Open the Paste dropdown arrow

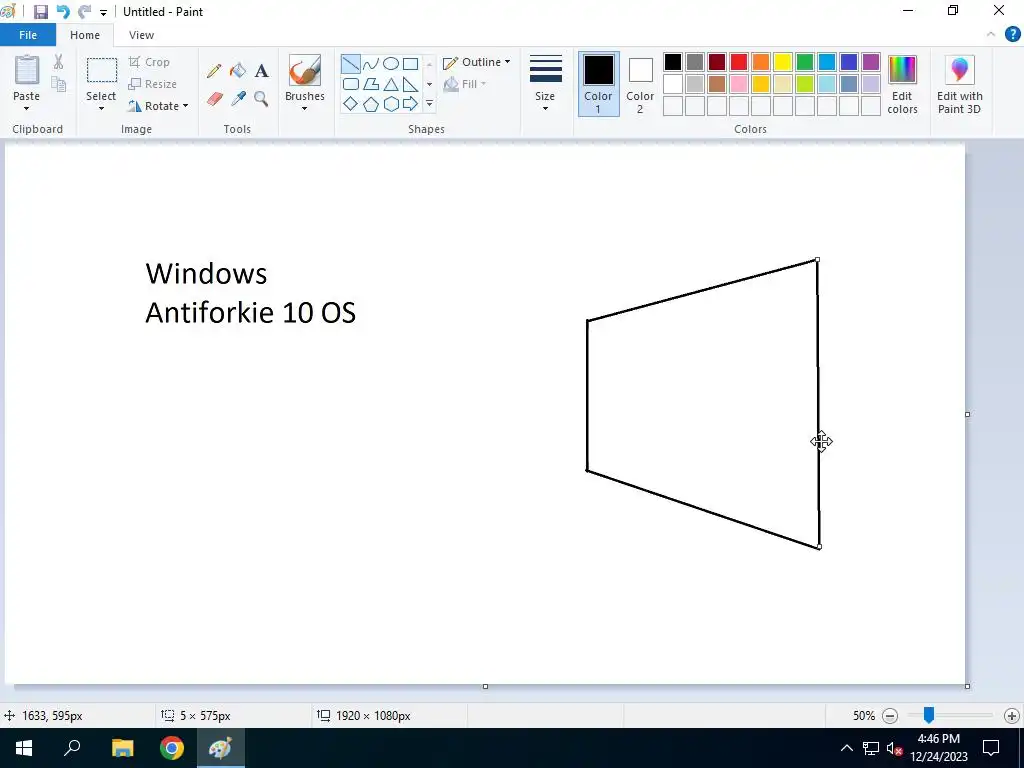coord(27,108)
